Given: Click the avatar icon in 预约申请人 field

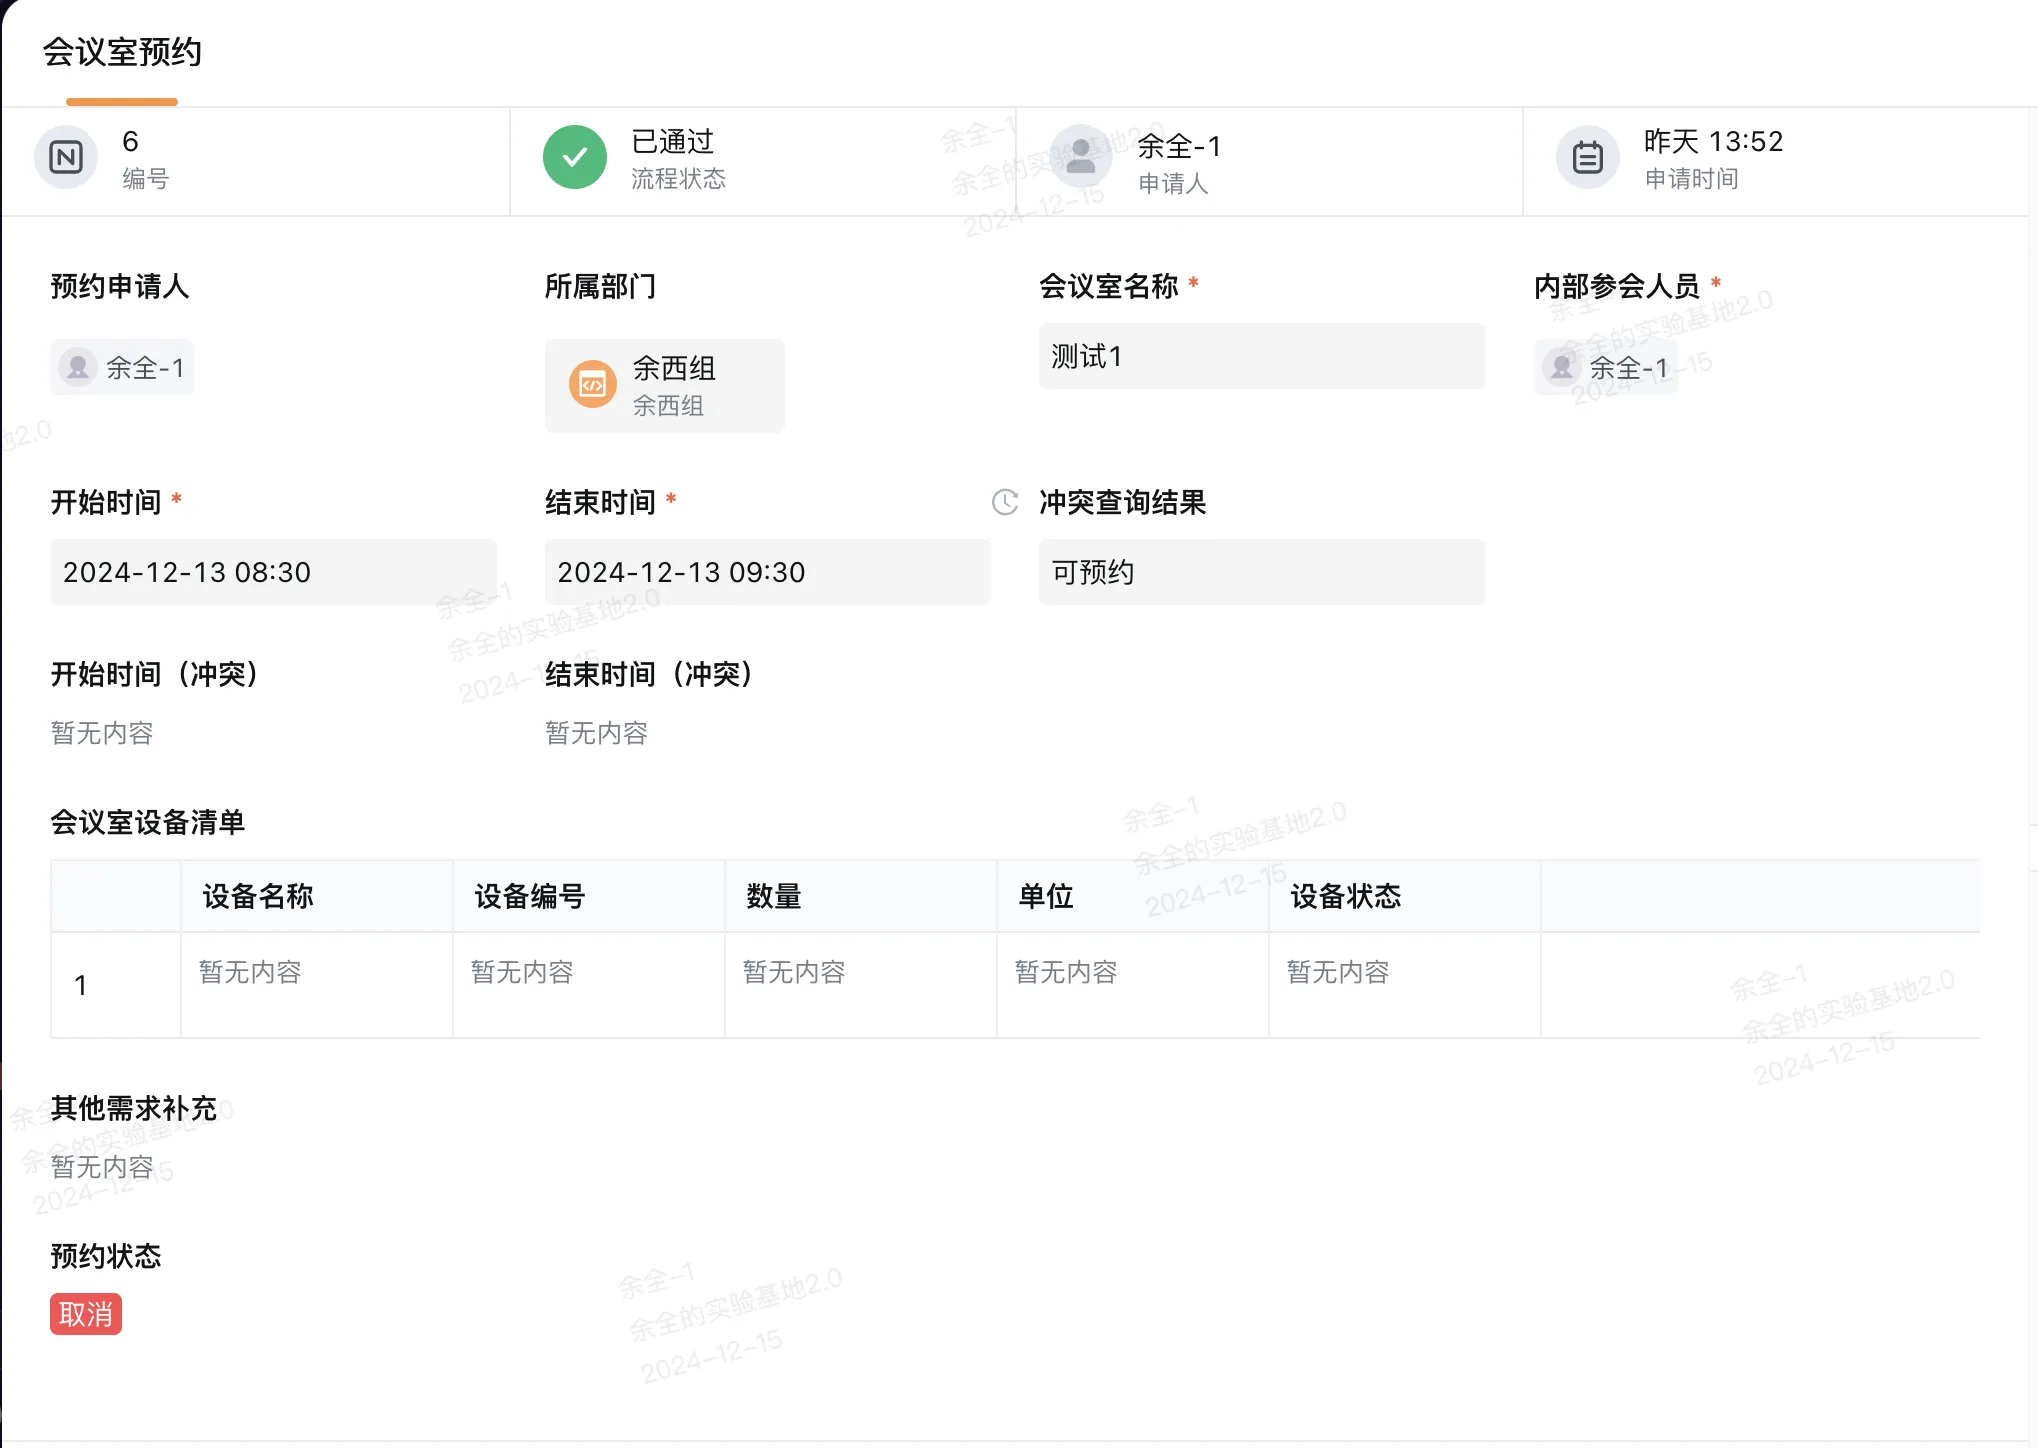Looking at the screenshot, I should [x=76, y=367].
